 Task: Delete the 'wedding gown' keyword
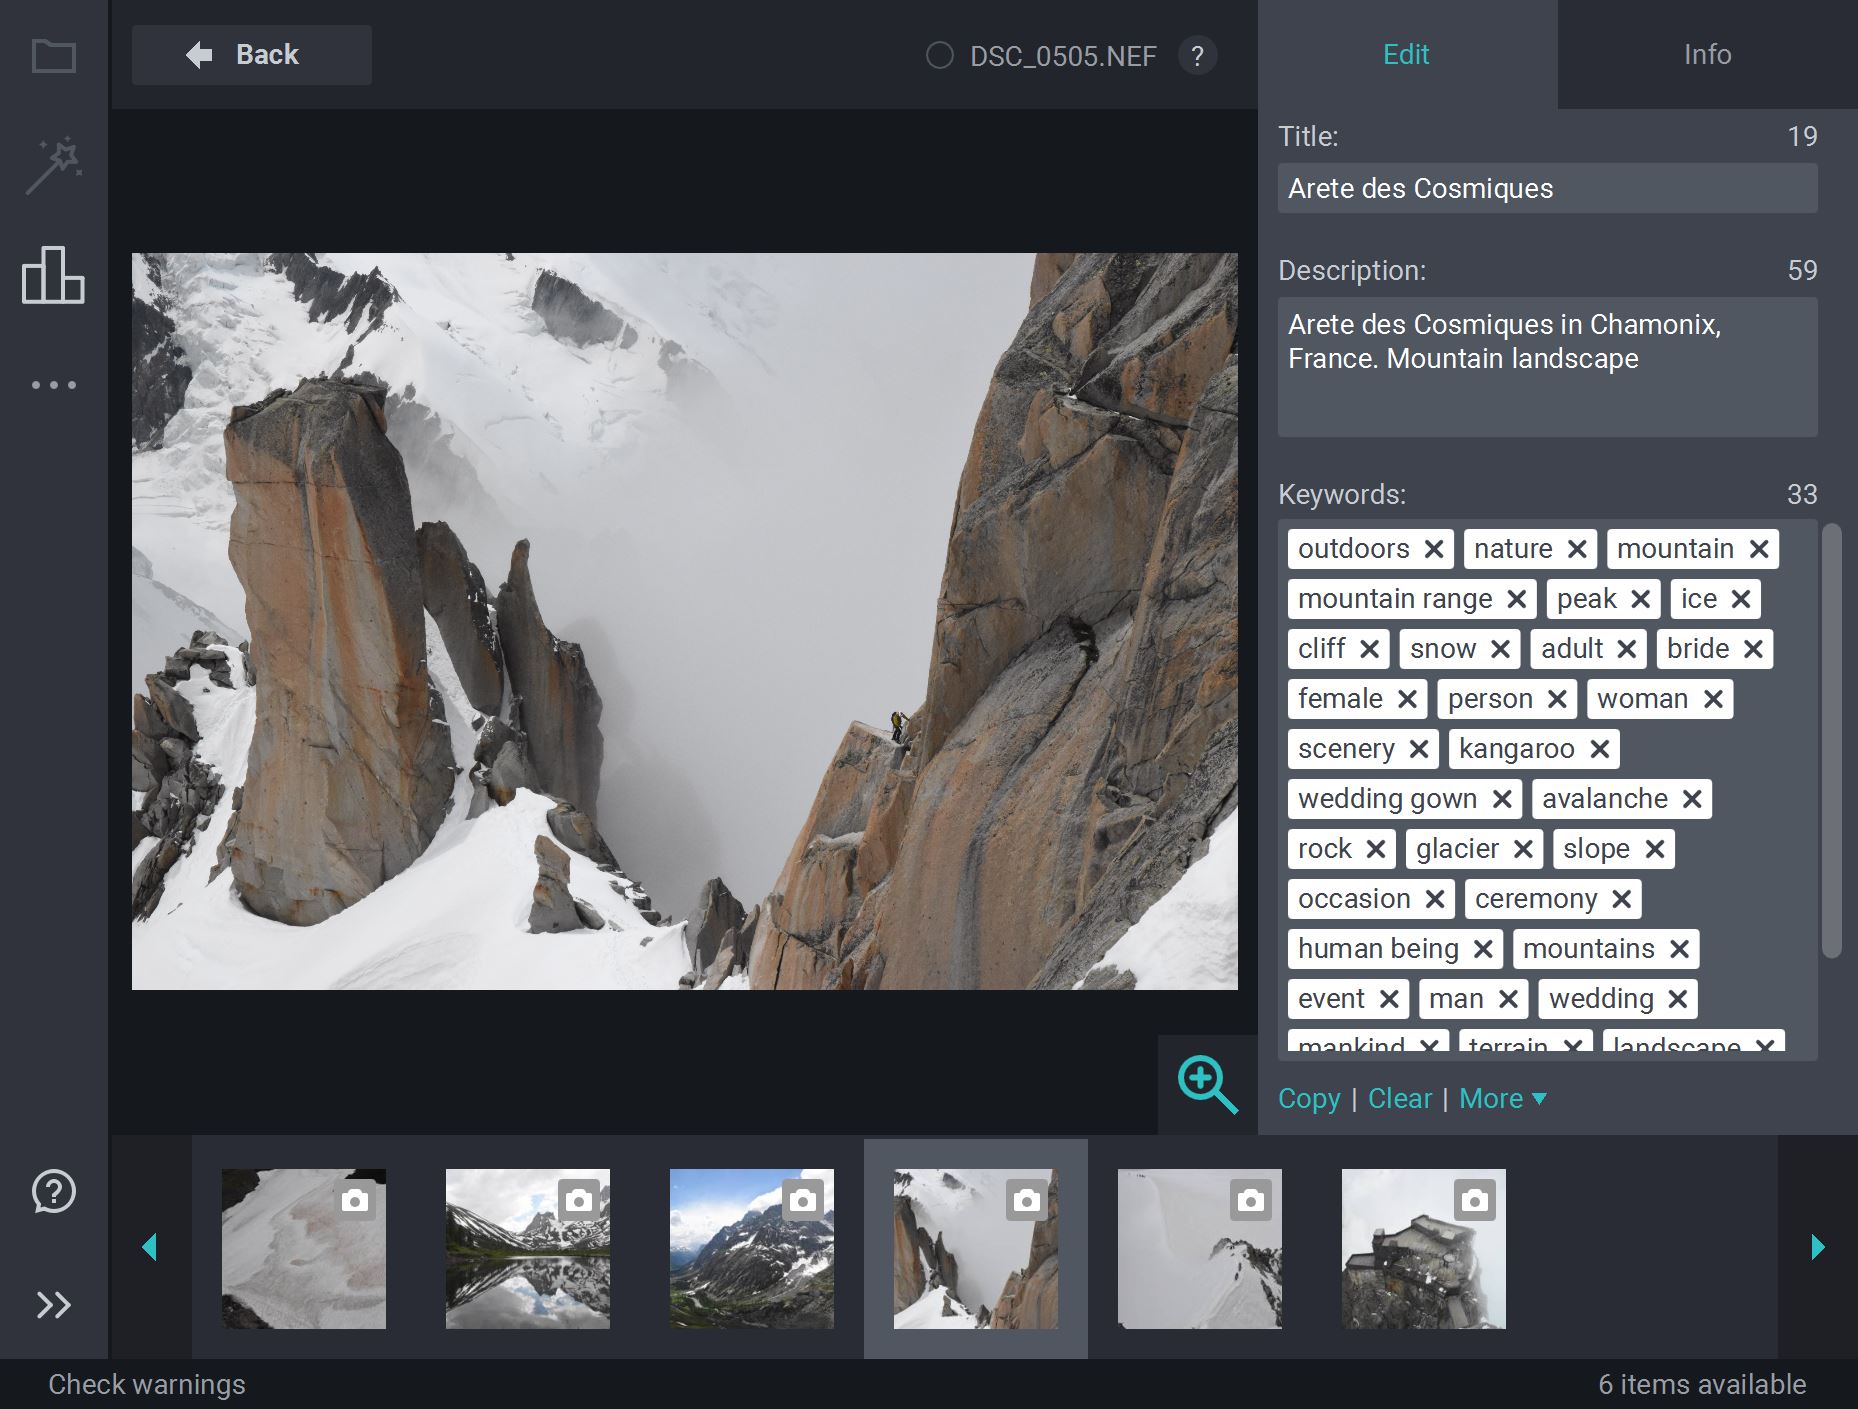pos(1501,799)
